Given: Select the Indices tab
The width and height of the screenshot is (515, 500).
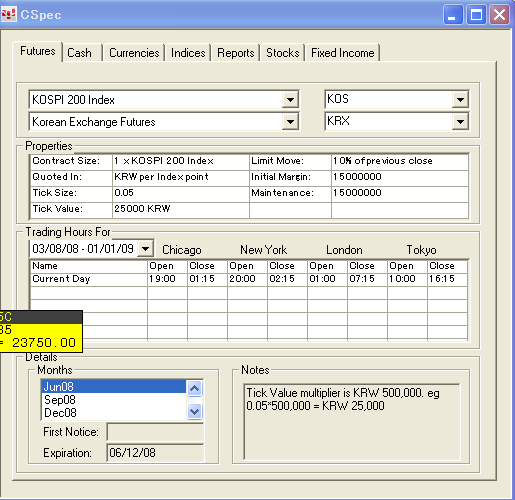Looking at the screenshot, I should click(188, 53).
